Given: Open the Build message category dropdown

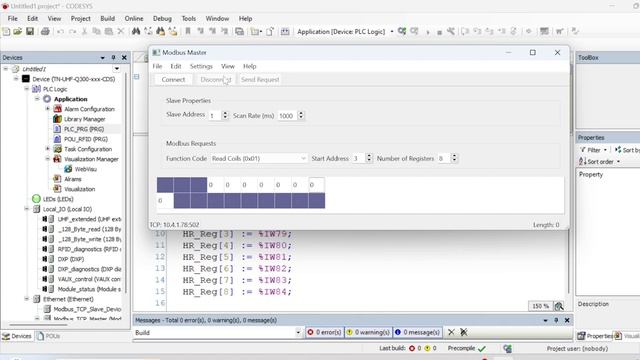Looking at the screenshot, I should pos(298,333).
